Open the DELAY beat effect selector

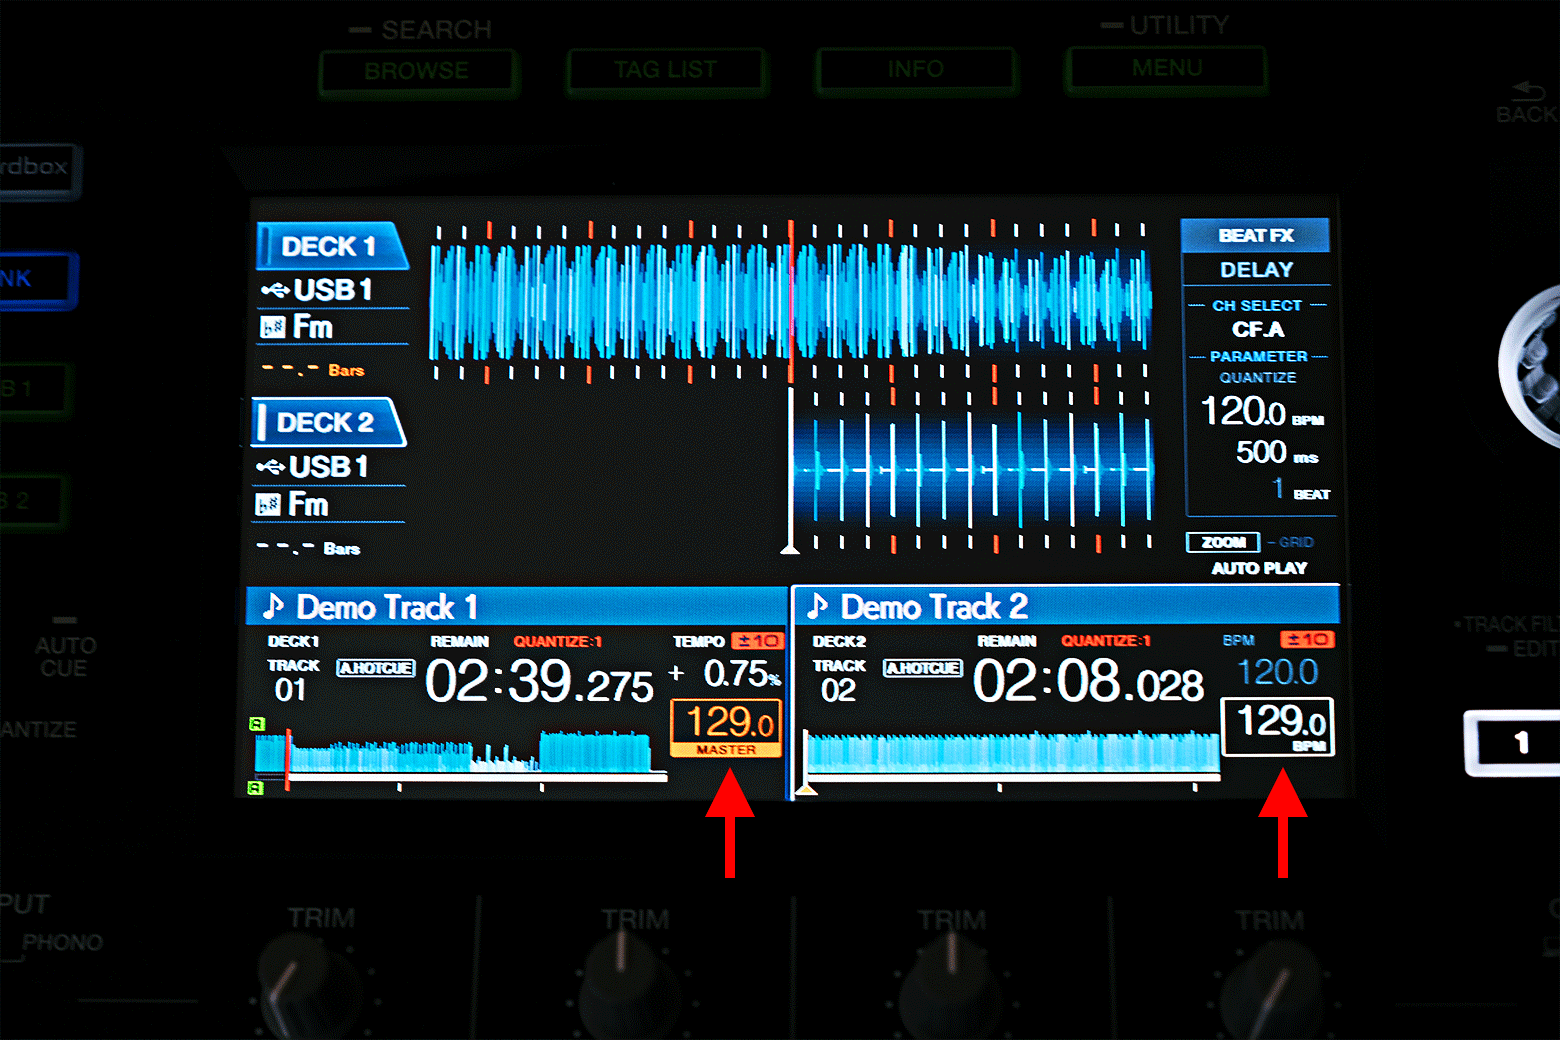pyautogui.click(x=1256, y=270)
